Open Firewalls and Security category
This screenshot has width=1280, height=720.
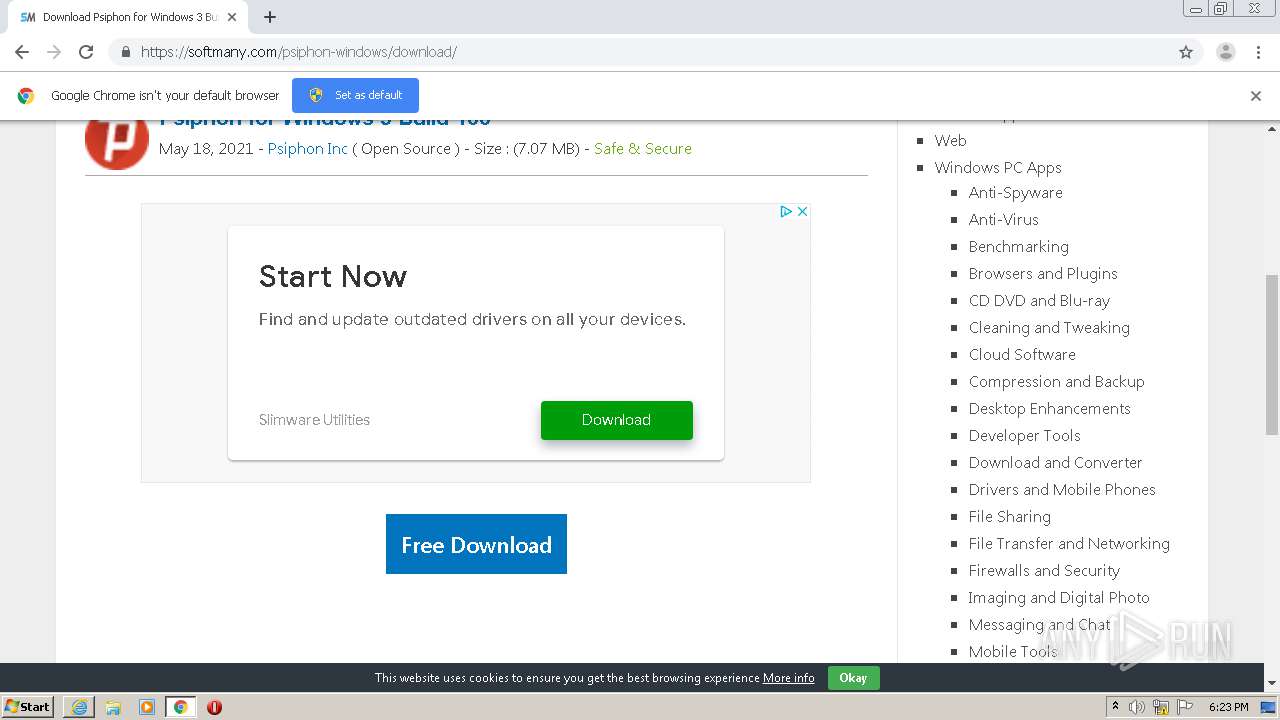[1044, 570]
